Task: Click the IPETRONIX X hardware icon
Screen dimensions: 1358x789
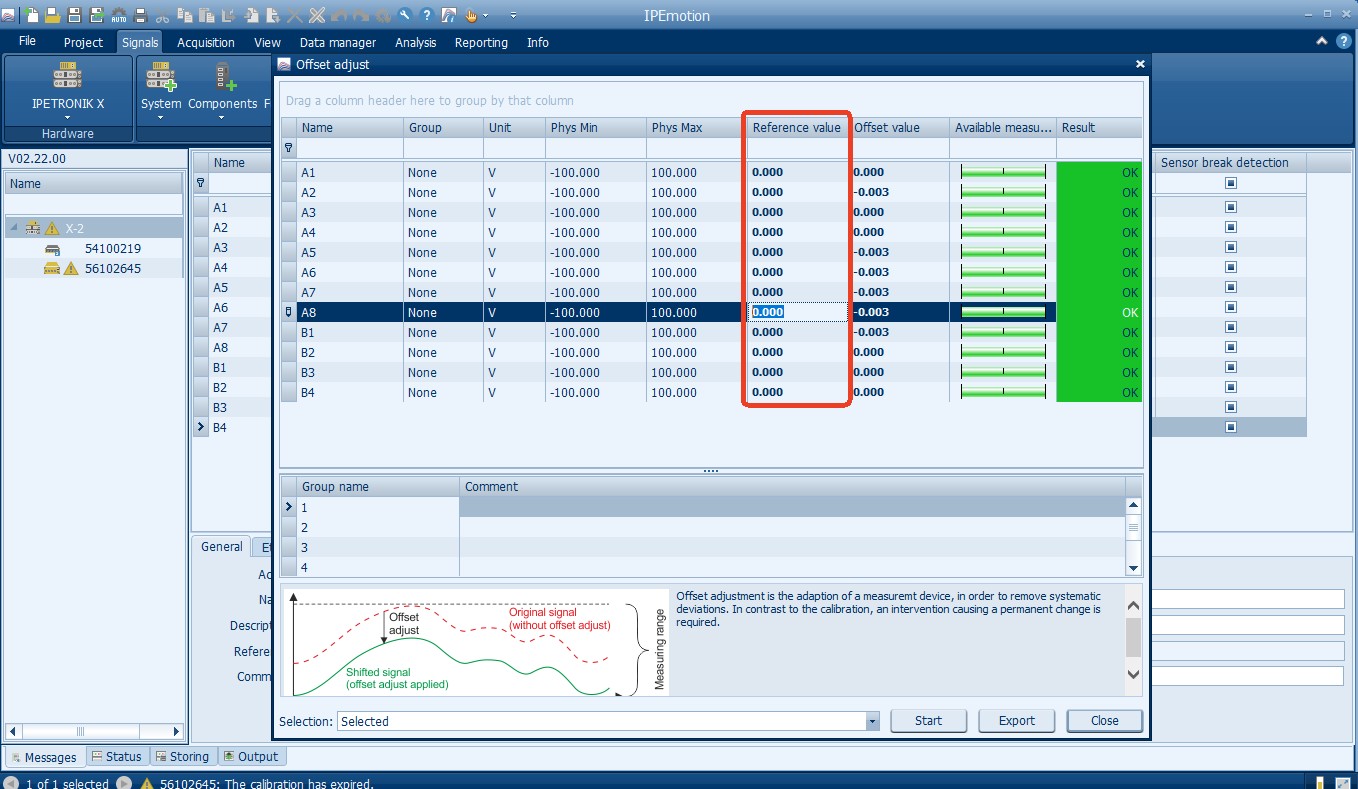Action: tap(67, 76)
